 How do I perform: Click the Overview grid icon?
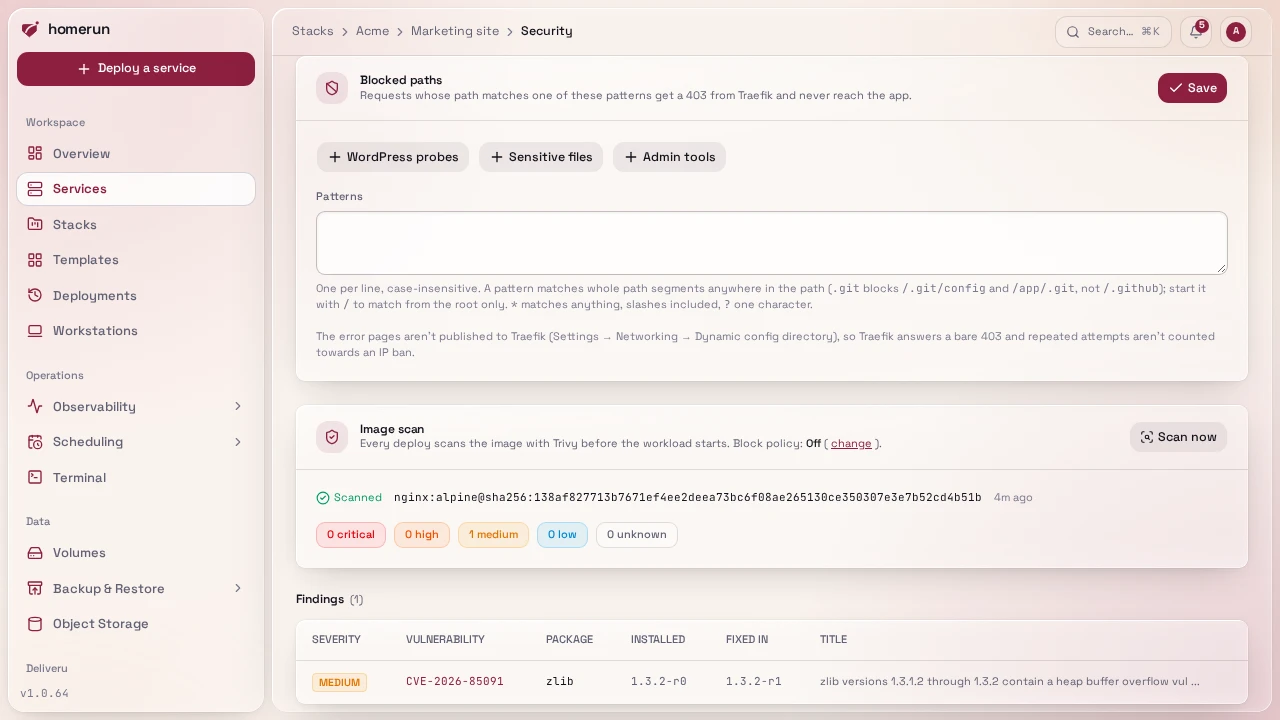pos(35,154)
